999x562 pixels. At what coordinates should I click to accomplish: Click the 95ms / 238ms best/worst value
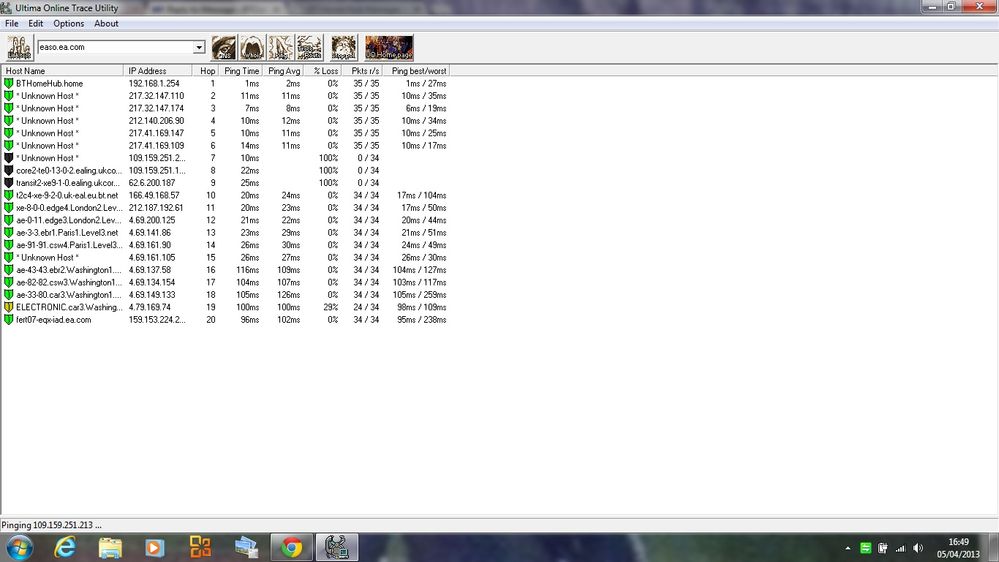pyautogui.click(x=421, y=320)
